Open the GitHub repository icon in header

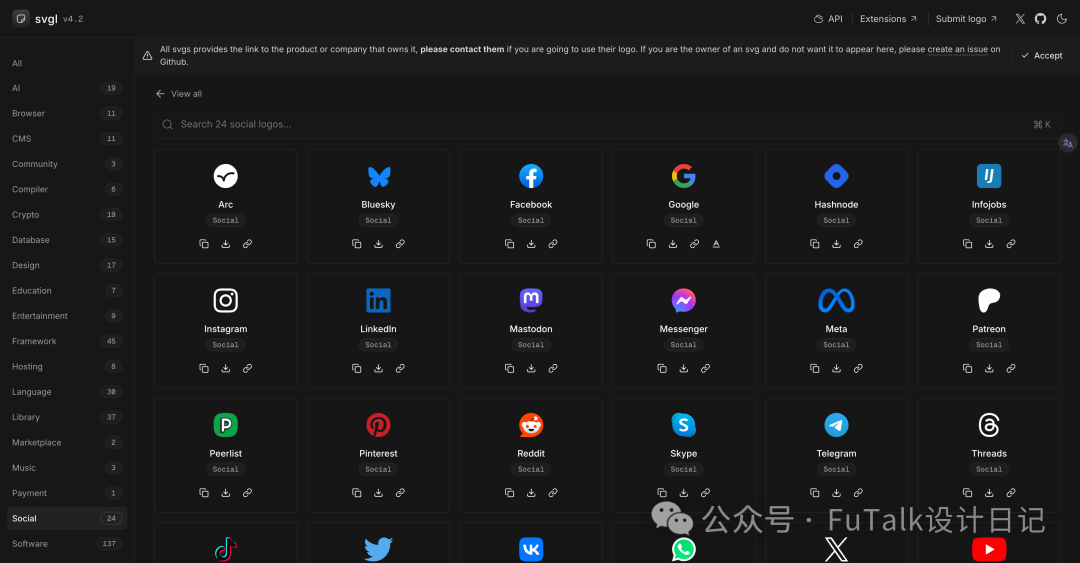click(1041, 19)
